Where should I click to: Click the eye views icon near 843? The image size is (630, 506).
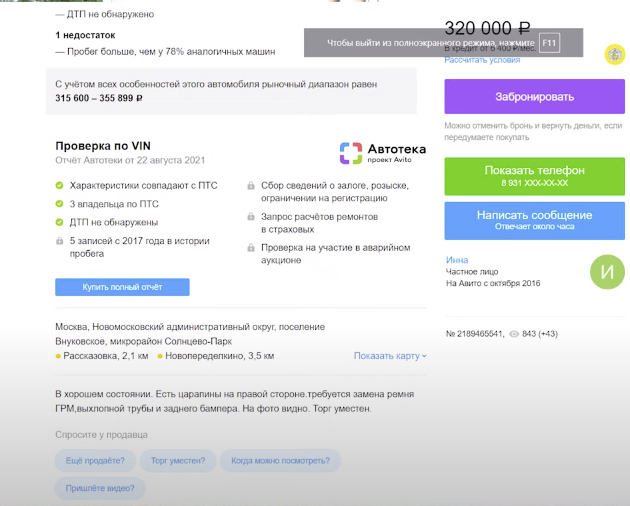[514, 334]
